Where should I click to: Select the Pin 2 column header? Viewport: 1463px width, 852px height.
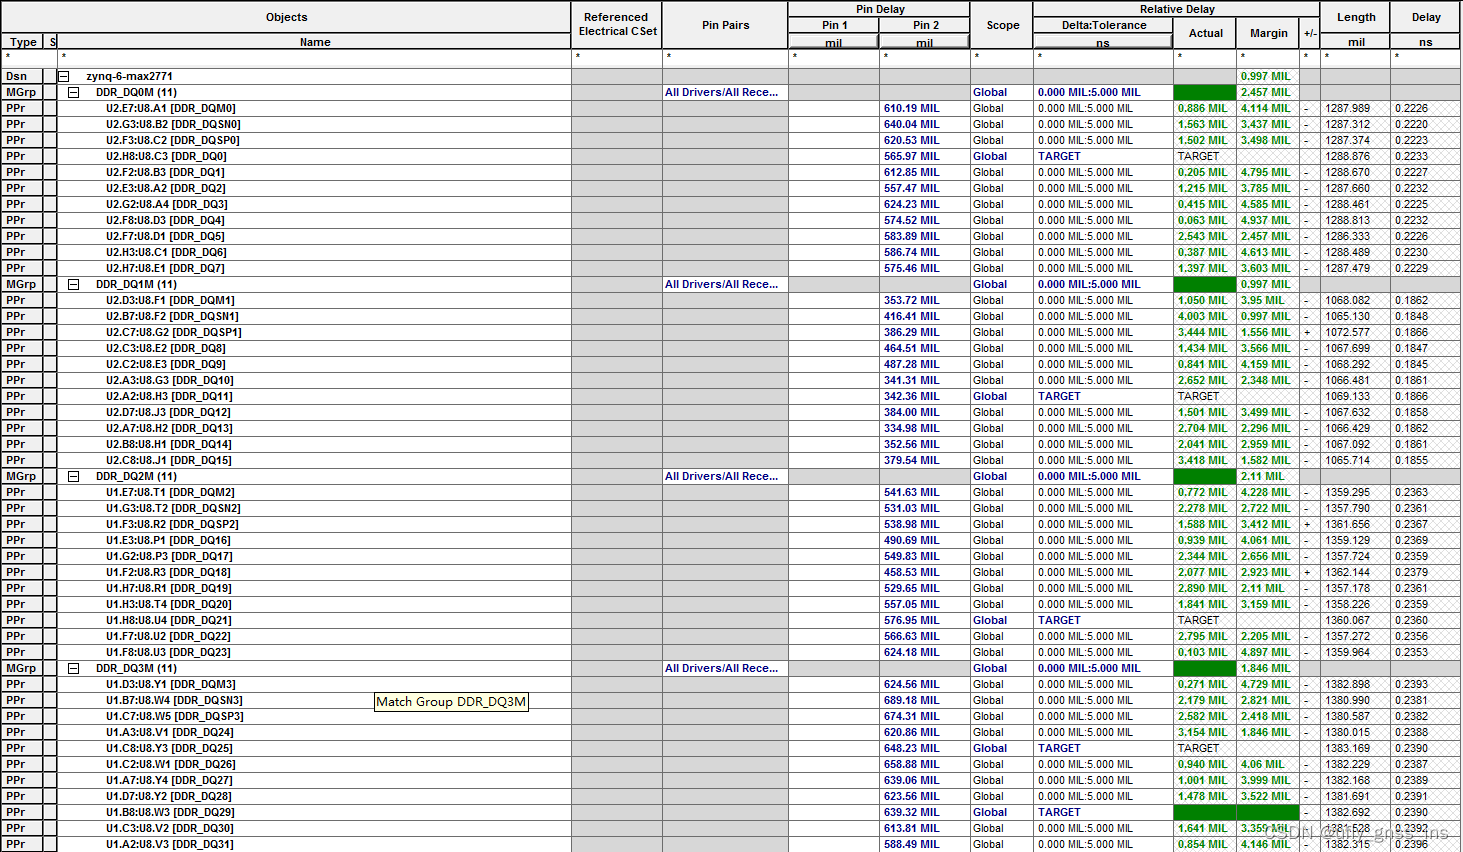click(x=925, y=25)
